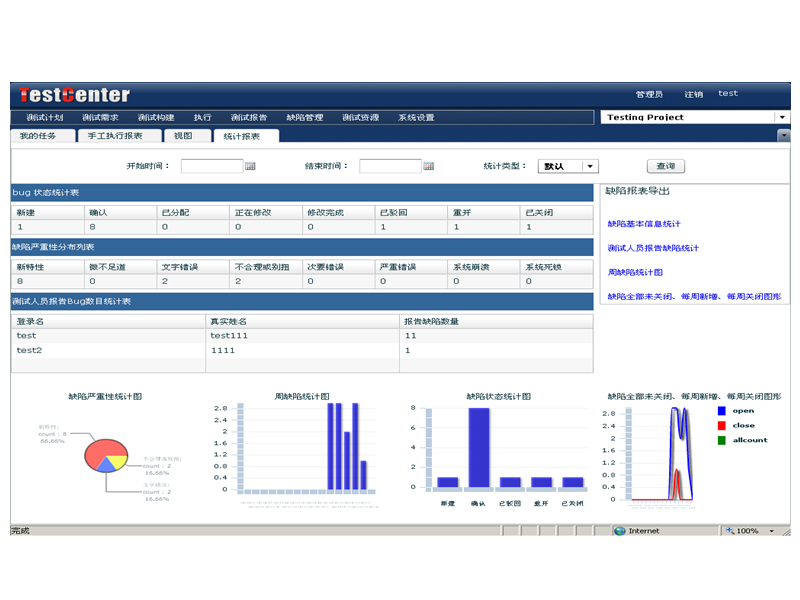Switch to the 手工执行报表 tab
Viewport: 800px width, 600px height.
click(114, 136)
